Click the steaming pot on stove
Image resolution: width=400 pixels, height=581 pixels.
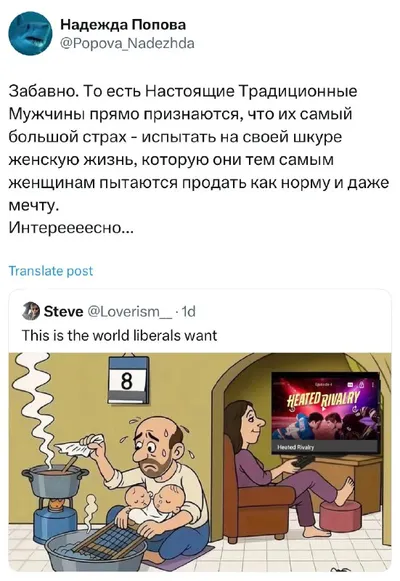point(55,480)
